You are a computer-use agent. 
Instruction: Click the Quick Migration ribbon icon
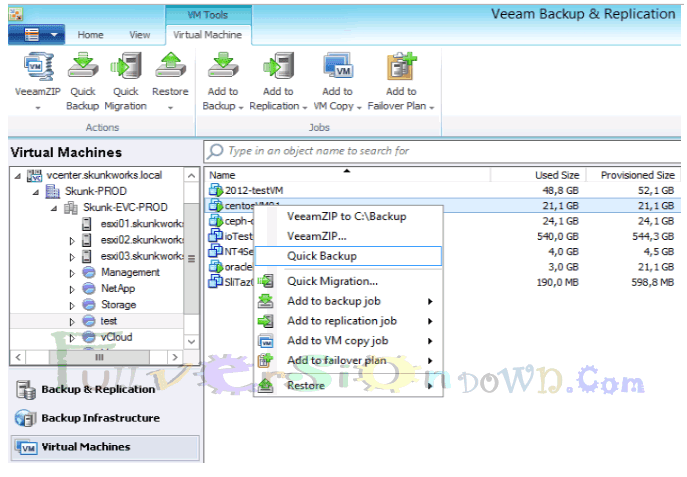click(126, 66)
